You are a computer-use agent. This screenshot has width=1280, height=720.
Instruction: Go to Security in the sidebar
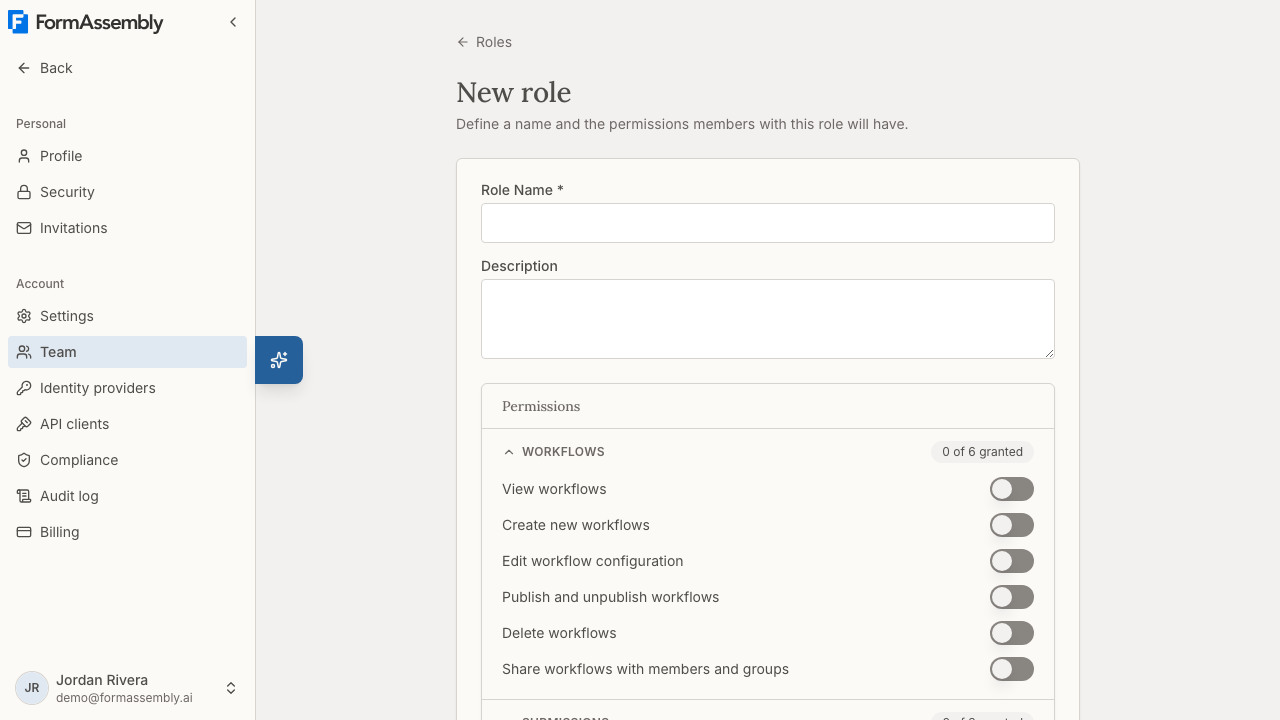[x=127, y=192]
